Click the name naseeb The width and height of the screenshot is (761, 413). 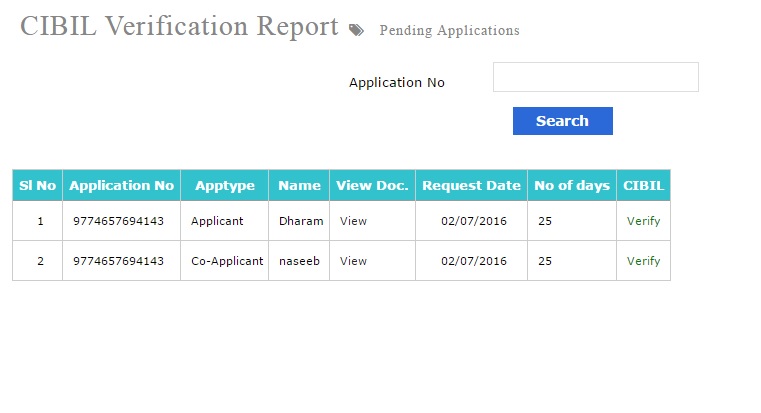pyautogui.click(x=299, y=261)
